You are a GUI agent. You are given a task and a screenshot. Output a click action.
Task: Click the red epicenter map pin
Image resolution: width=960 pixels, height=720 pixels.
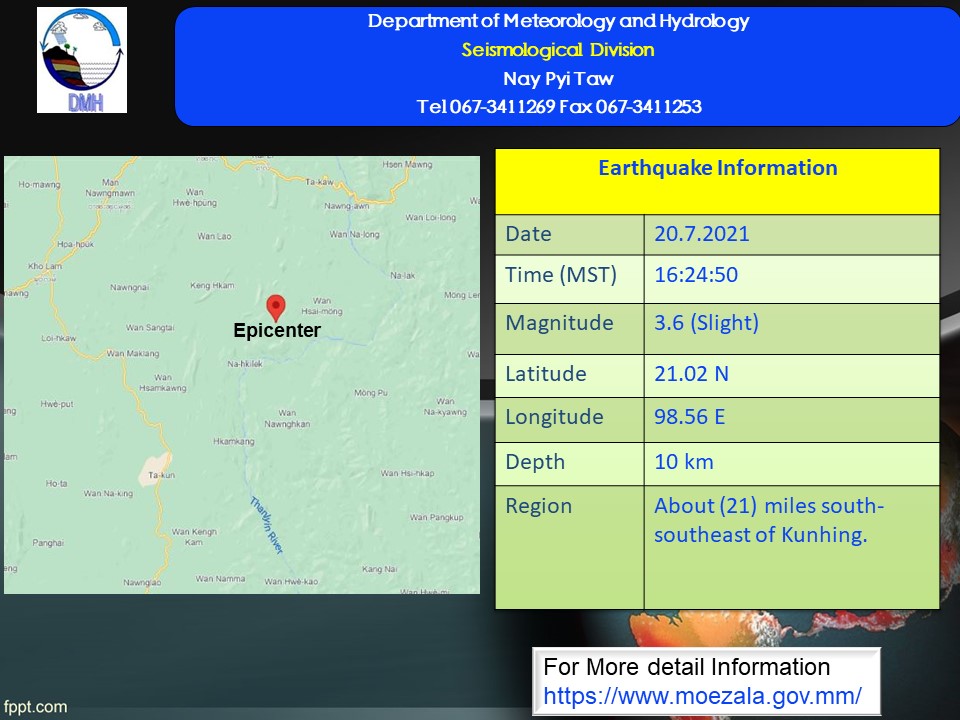pyautogui.click(x=276, y=308)
